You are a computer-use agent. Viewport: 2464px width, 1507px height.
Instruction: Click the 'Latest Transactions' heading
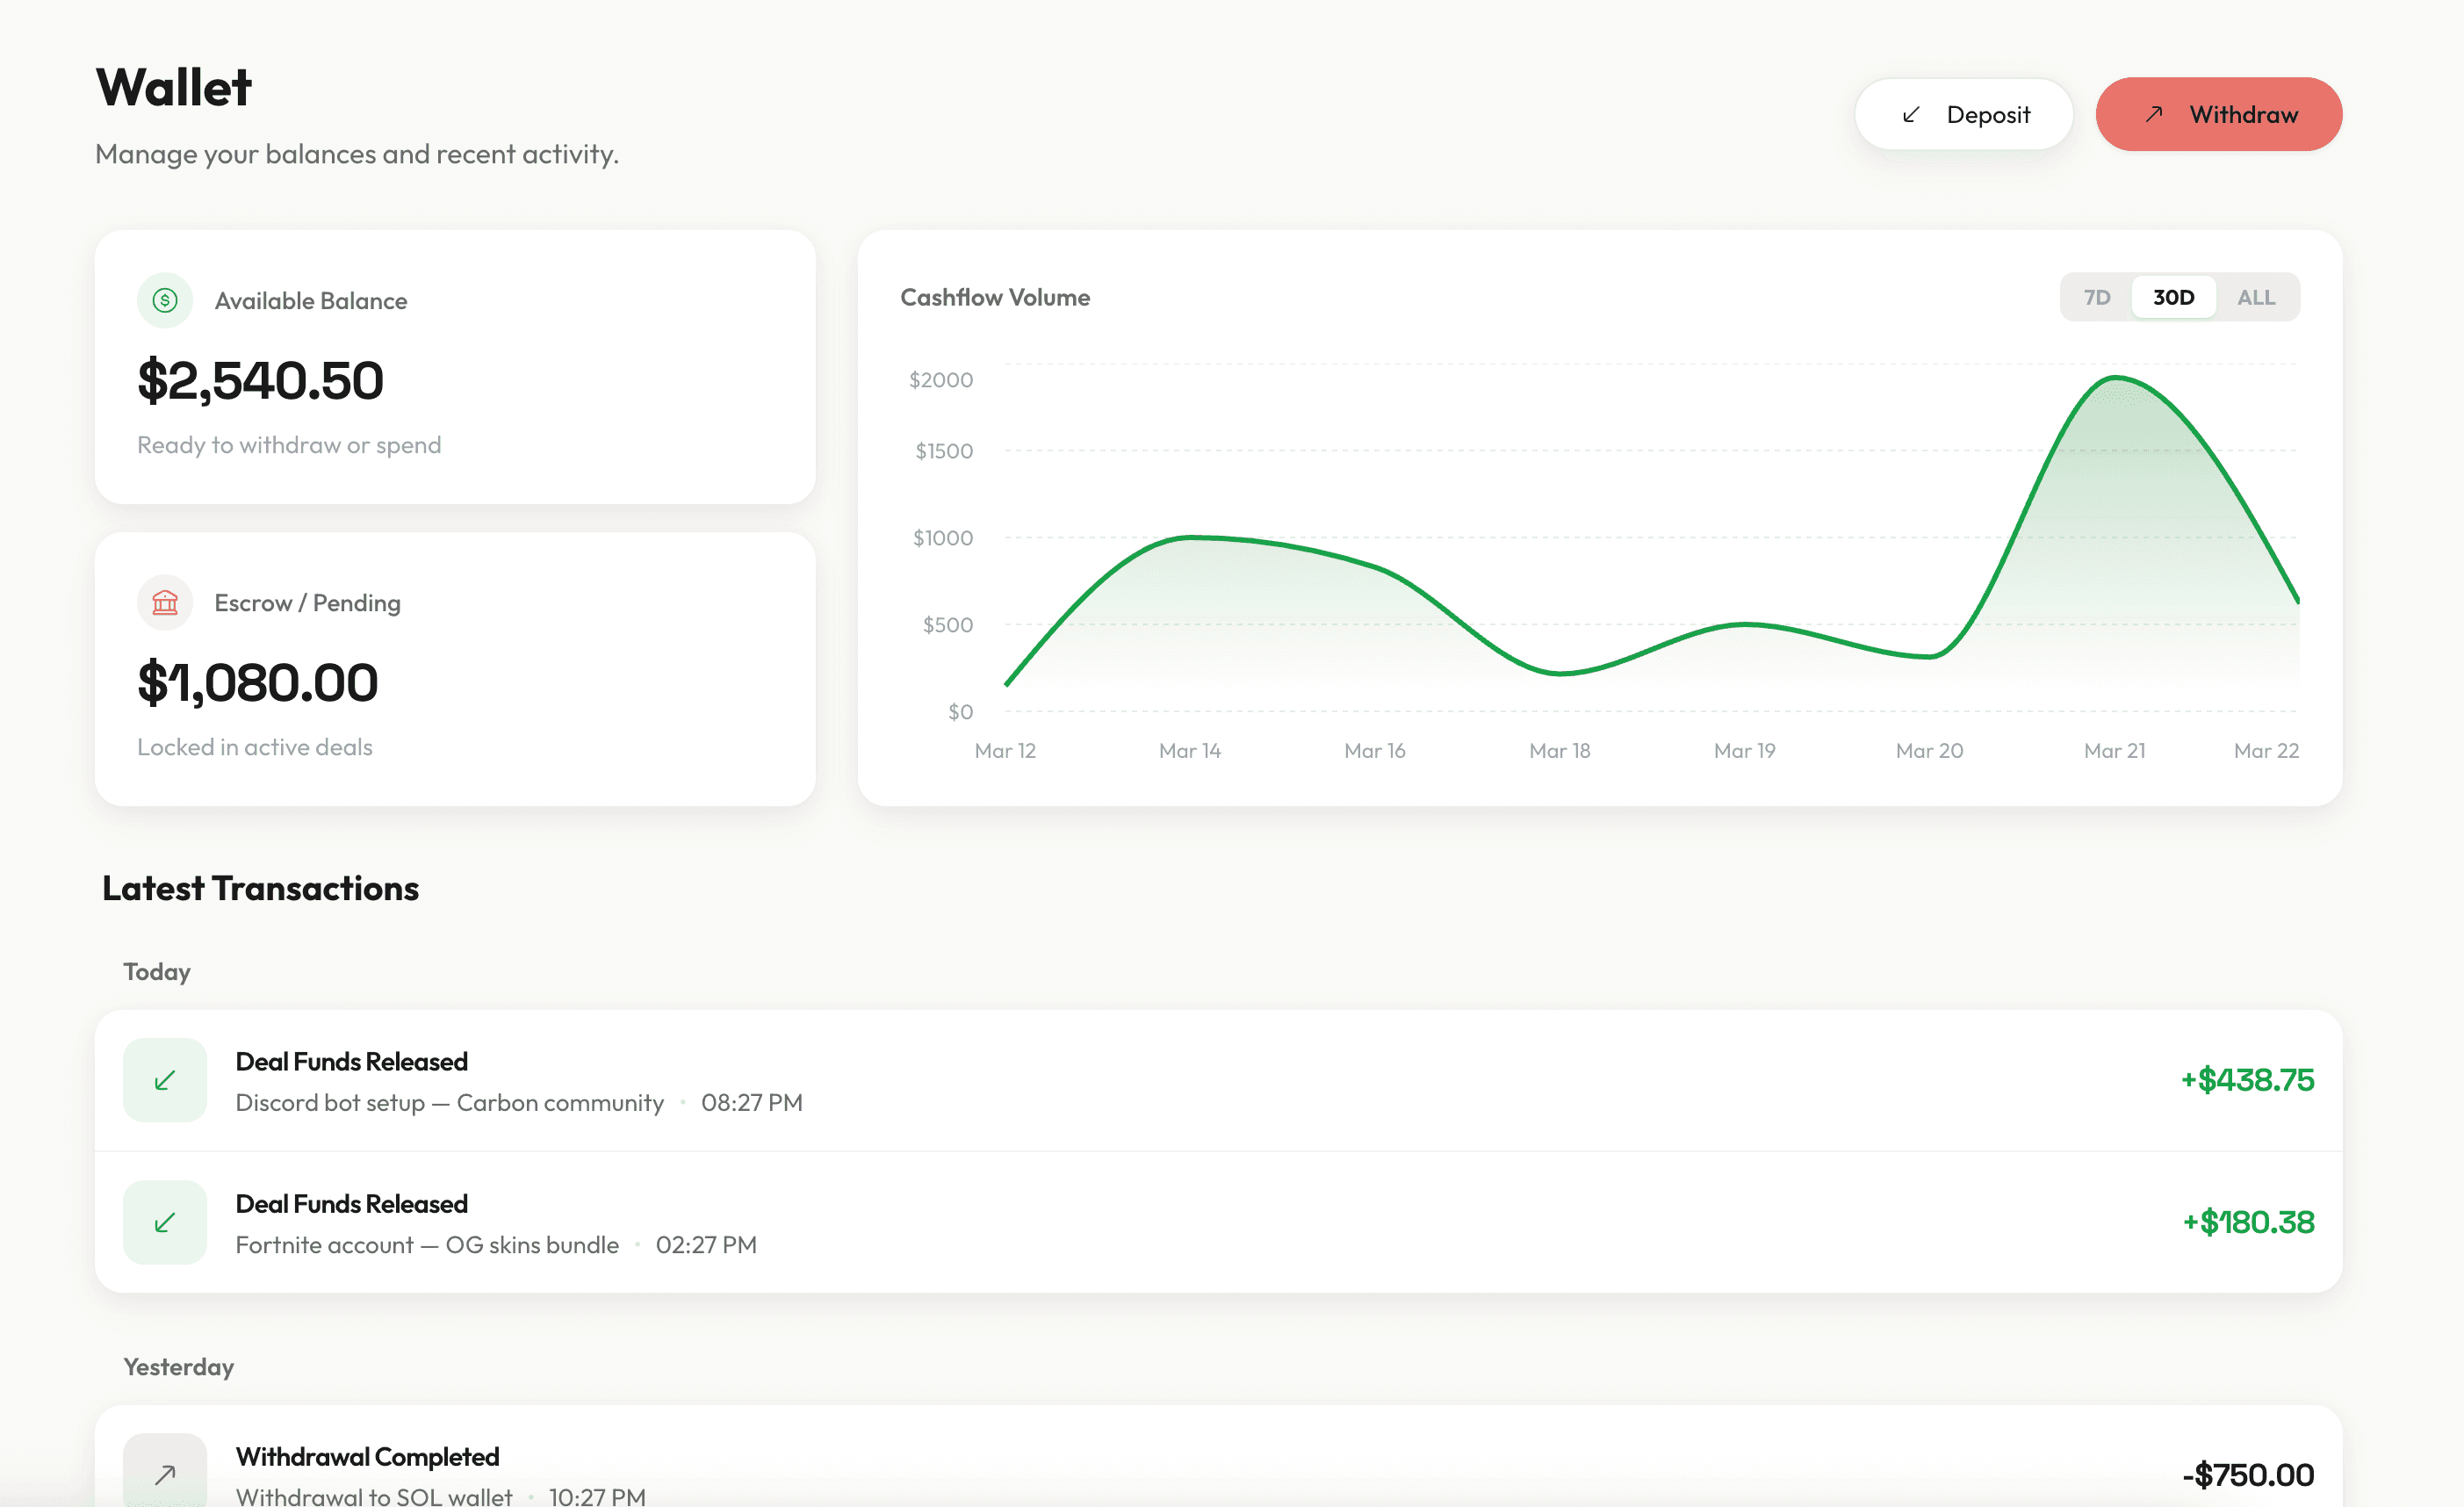pyautogui.click(x=260, y=888)
